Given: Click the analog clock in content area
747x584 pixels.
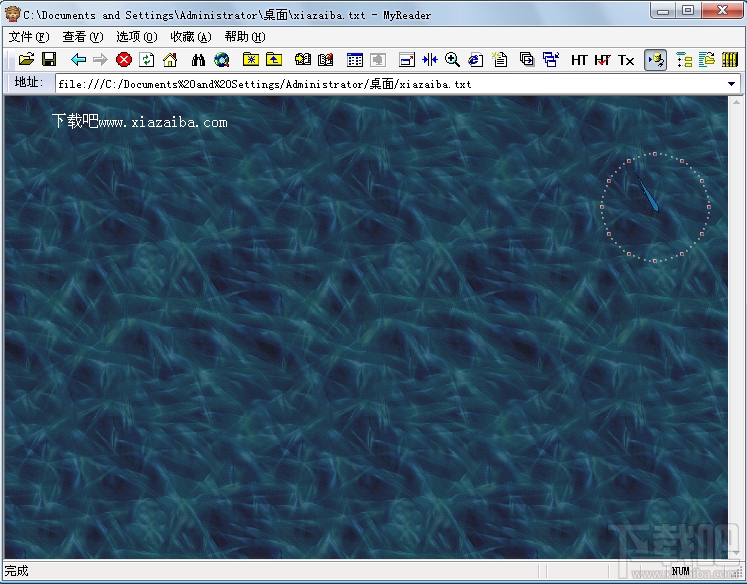Looking at the screenshot, I should [655, 207].
